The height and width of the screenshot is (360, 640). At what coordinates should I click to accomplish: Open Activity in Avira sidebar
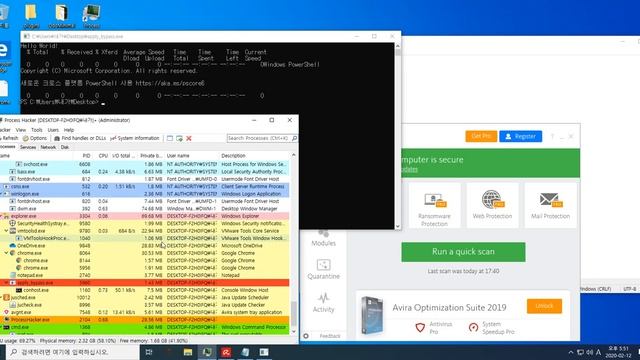324,302
